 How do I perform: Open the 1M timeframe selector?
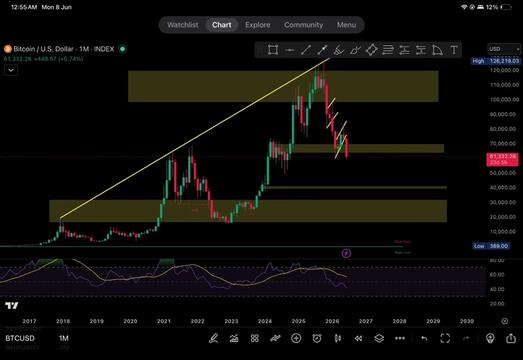pos(64,338)
